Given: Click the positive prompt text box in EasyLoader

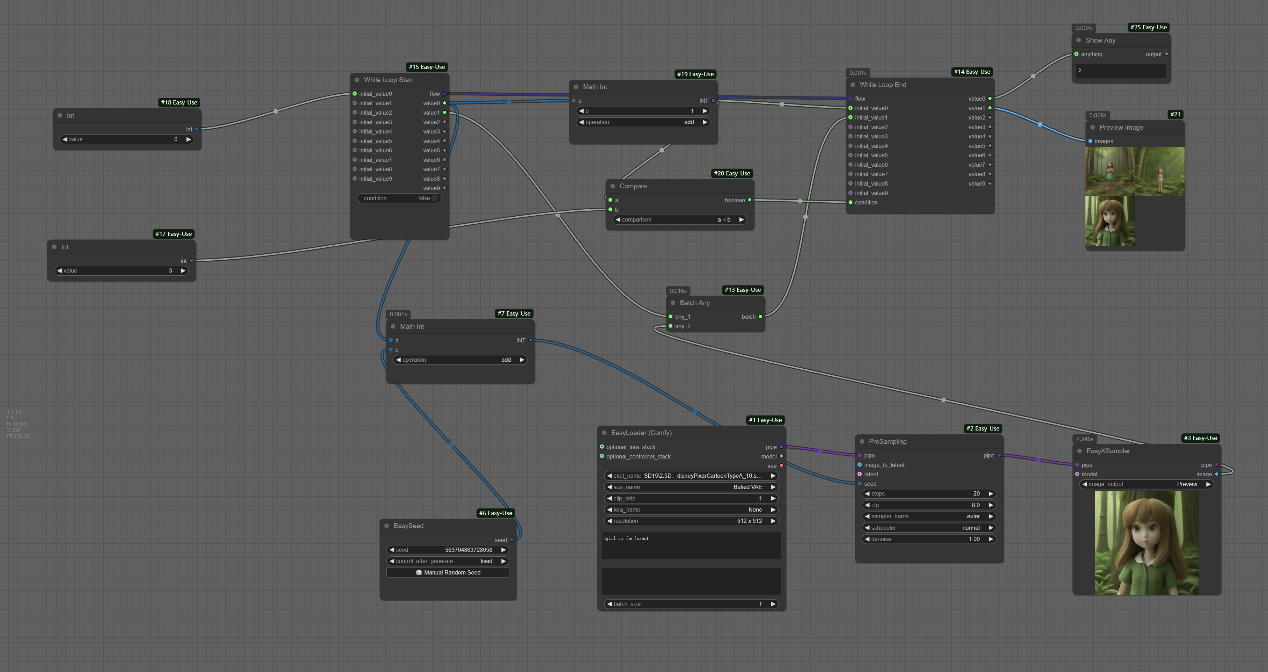Looking at the screenshot, I should click(x=691, y=545).
